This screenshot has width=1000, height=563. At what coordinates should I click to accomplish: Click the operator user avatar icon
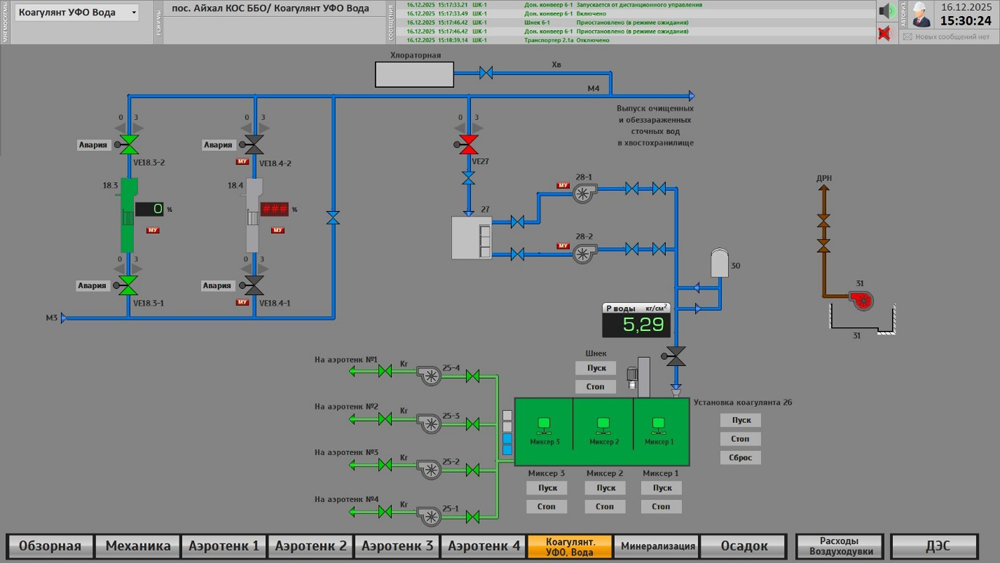(920, 14)
